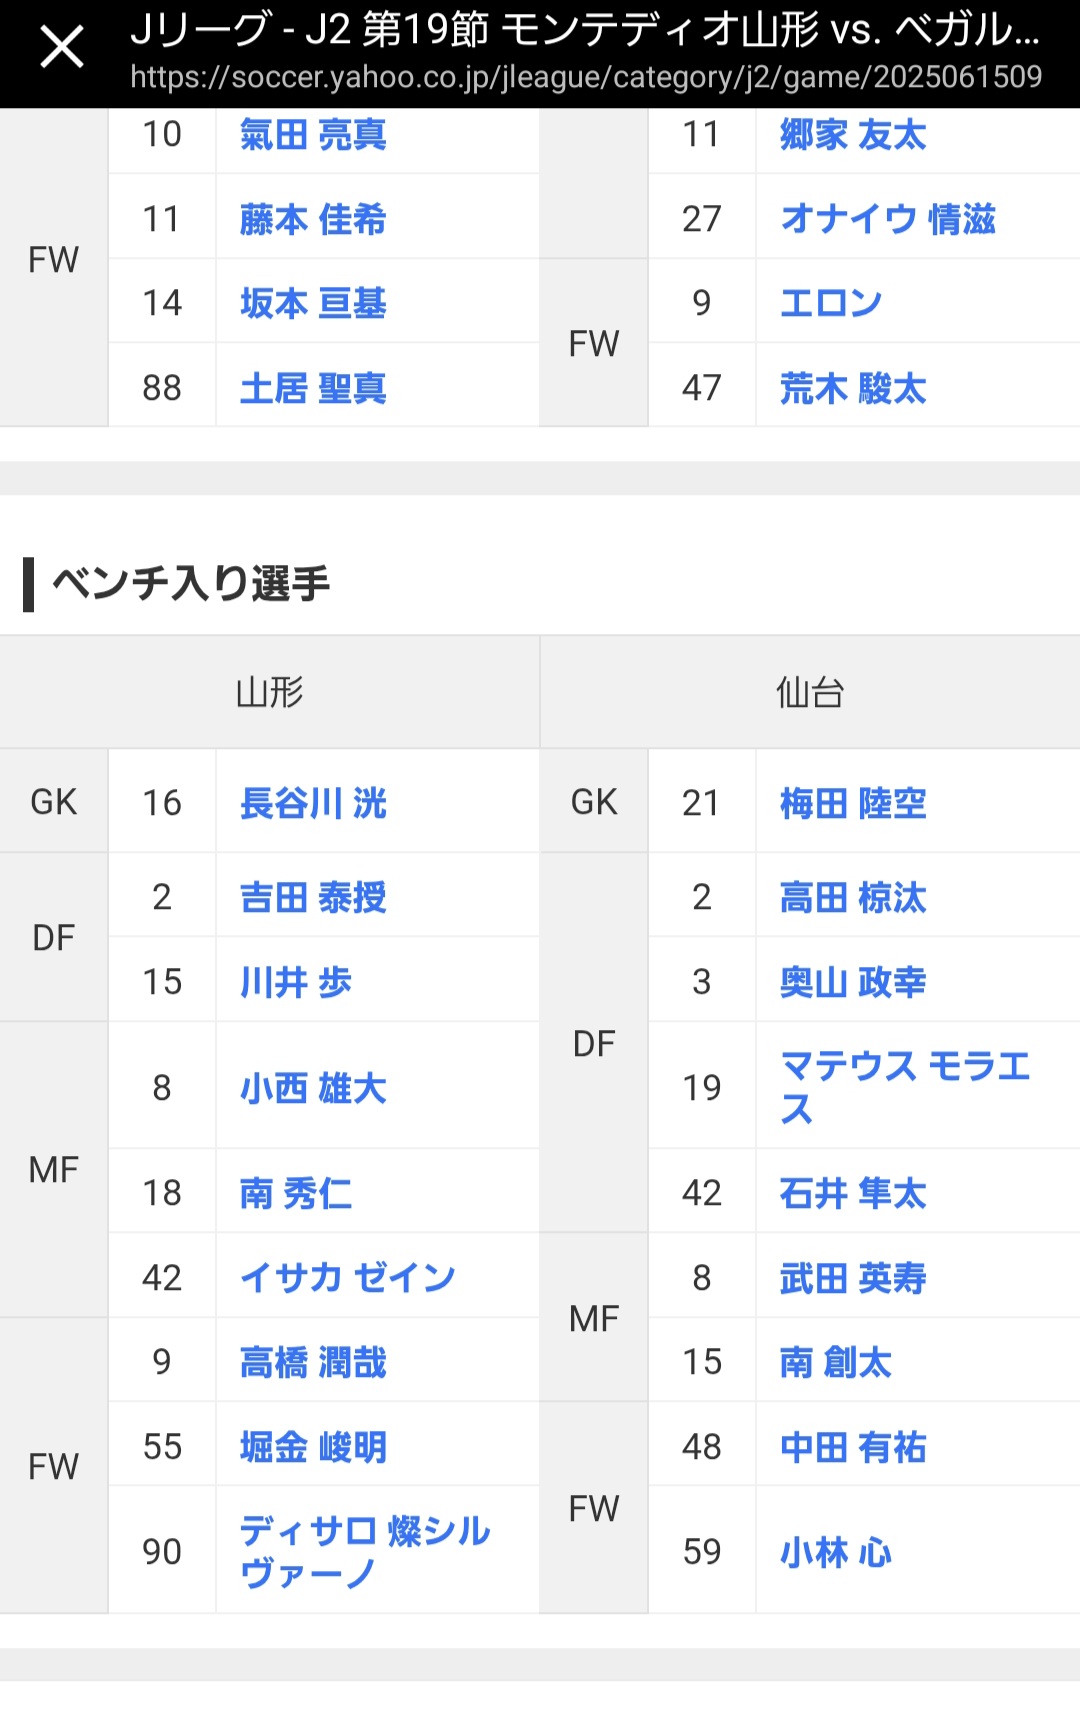Screen dimensions: 1080x1722
Task: Select defender 吉田 泰授
Action: pyautogui.click(x=313, y=897)
